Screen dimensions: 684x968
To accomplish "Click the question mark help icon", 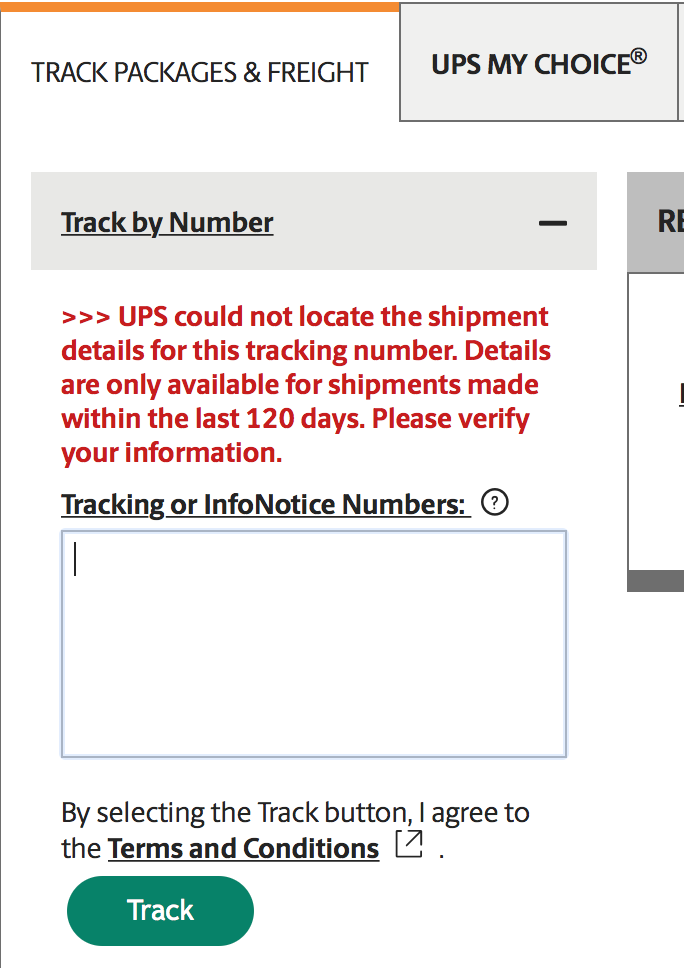I will click(495, 503).
